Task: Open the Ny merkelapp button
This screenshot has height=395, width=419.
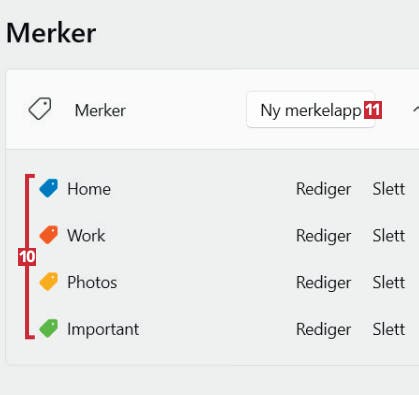Action: (x=311, y=110)
